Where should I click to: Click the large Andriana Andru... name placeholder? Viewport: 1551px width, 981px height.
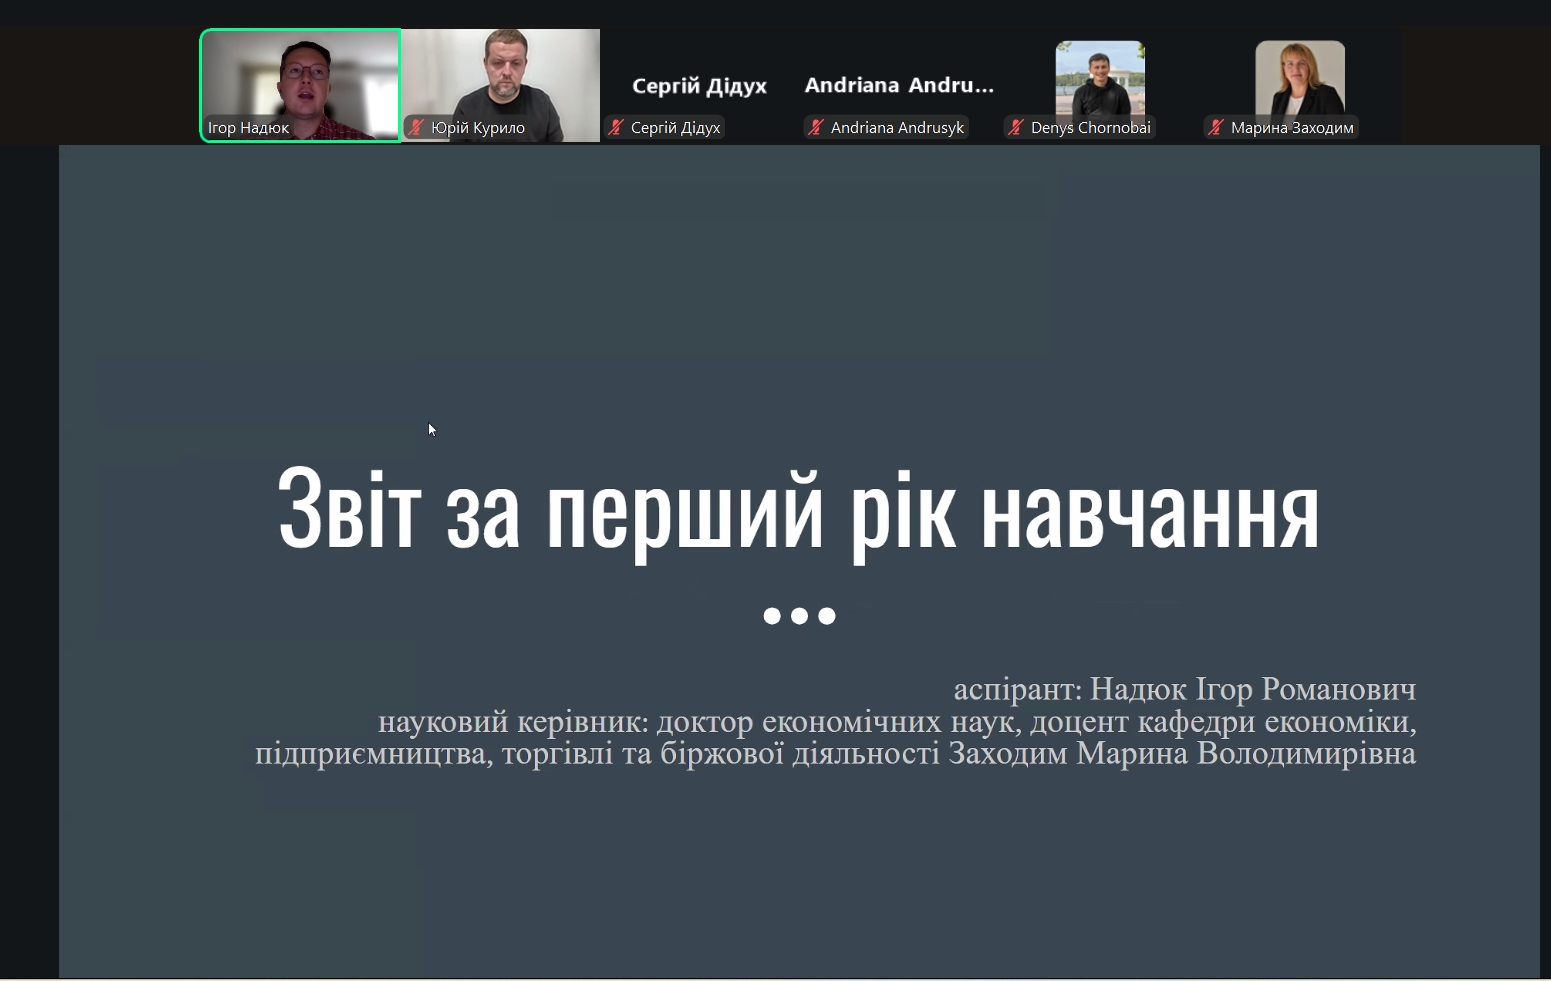pos(899,86)
